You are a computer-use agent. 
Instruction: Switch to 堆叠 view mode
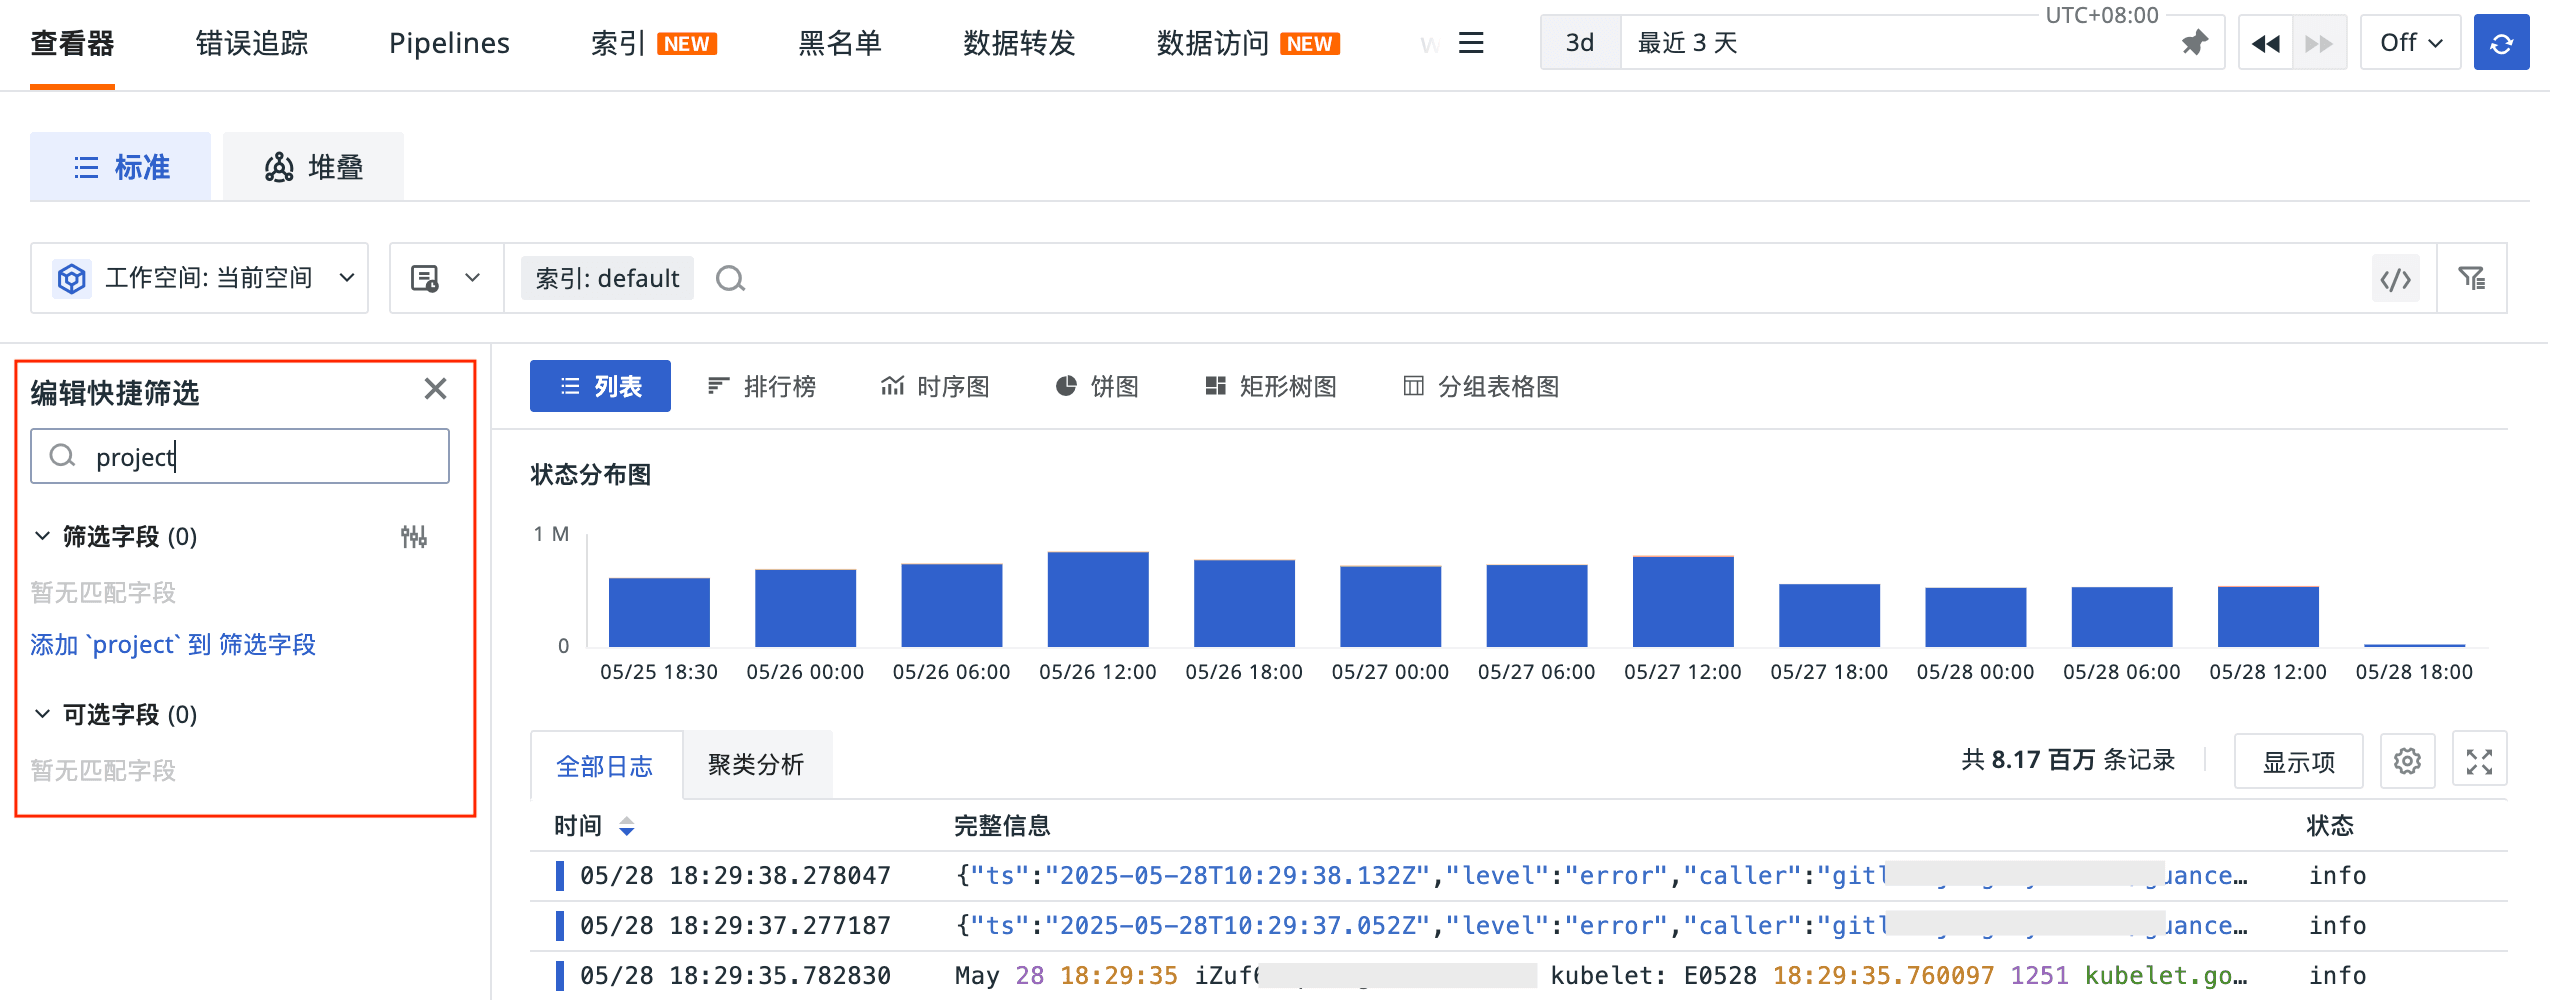313,167
